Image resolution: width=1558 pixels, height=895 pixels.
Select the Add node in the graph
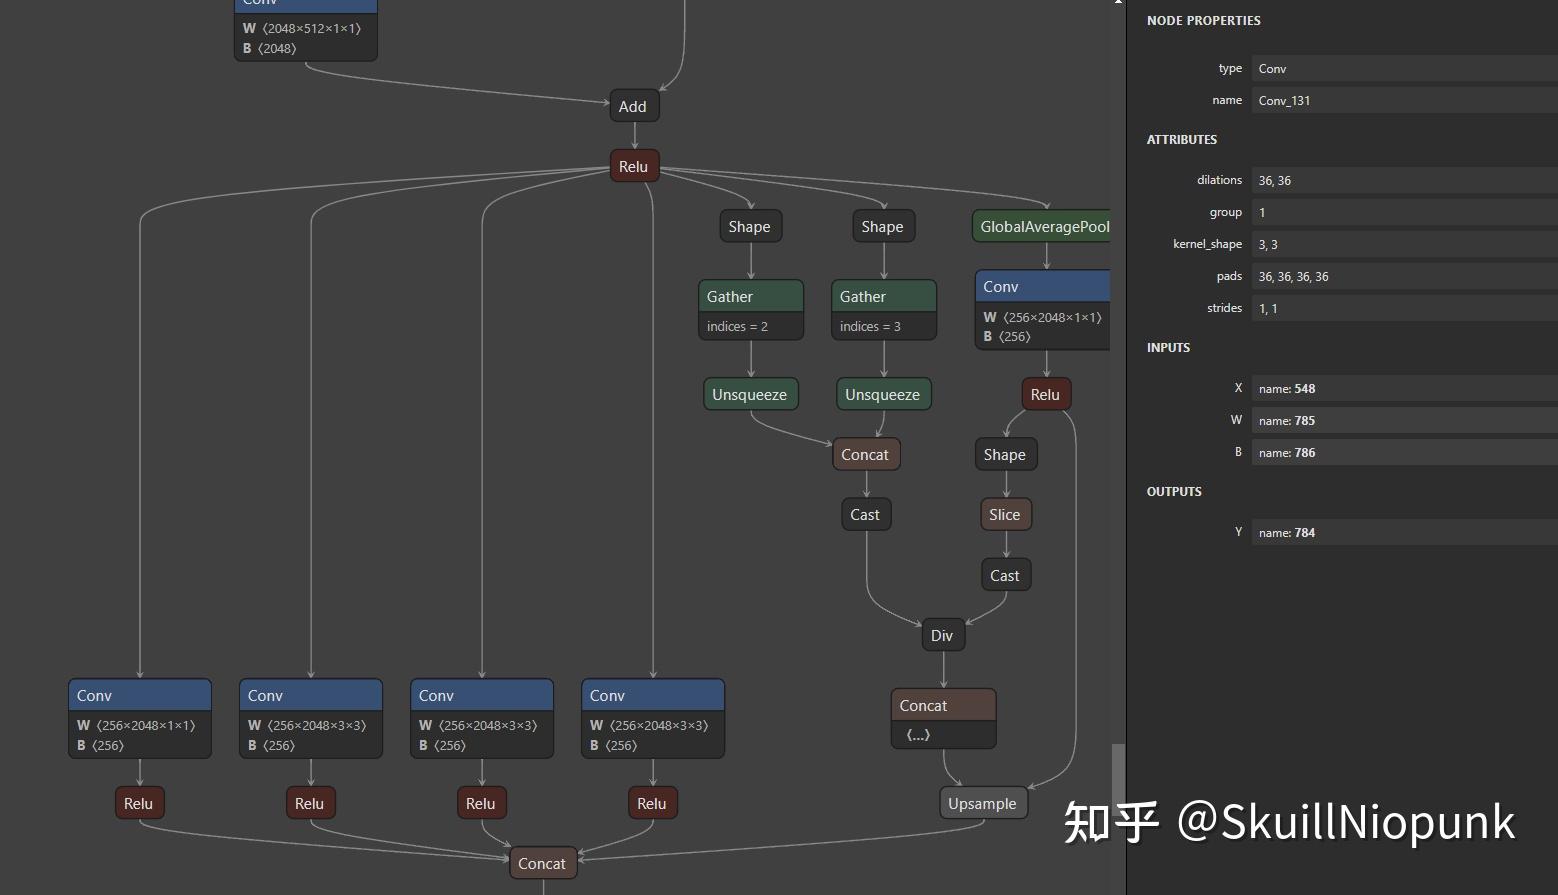(633, 105)
